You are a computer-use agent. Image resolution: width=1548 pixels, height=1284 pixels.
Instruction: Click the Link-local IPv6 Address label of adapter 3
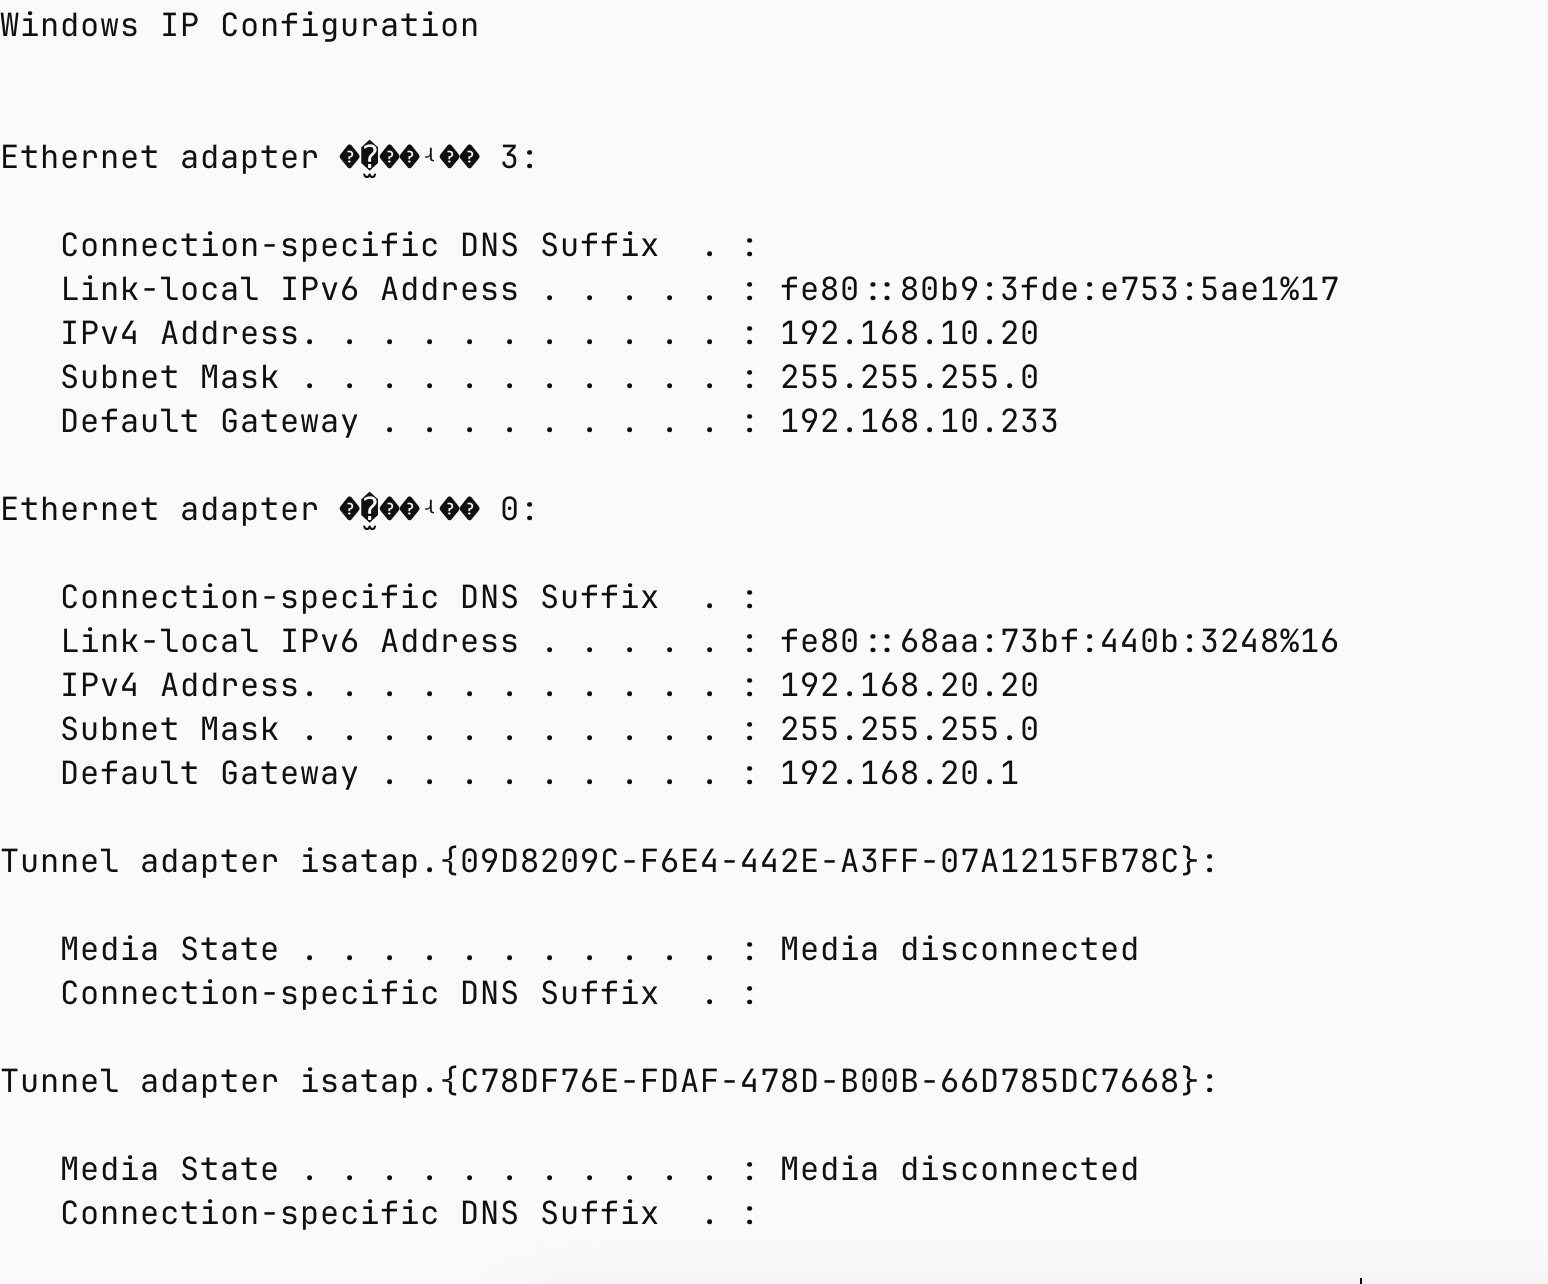[290, 290]
